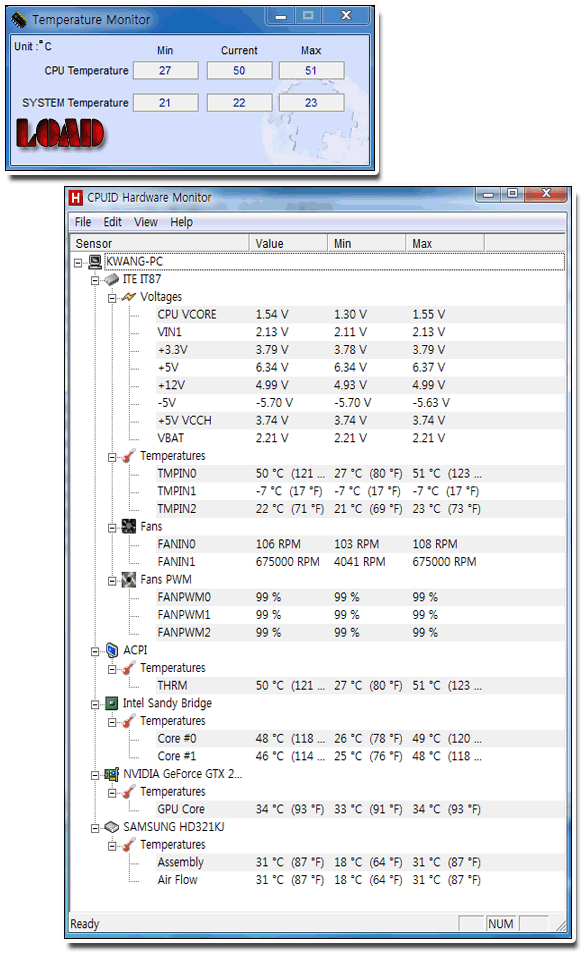Collapse the KWANG-PC root node
Viewport: 582px width, 964px height.
78,263
